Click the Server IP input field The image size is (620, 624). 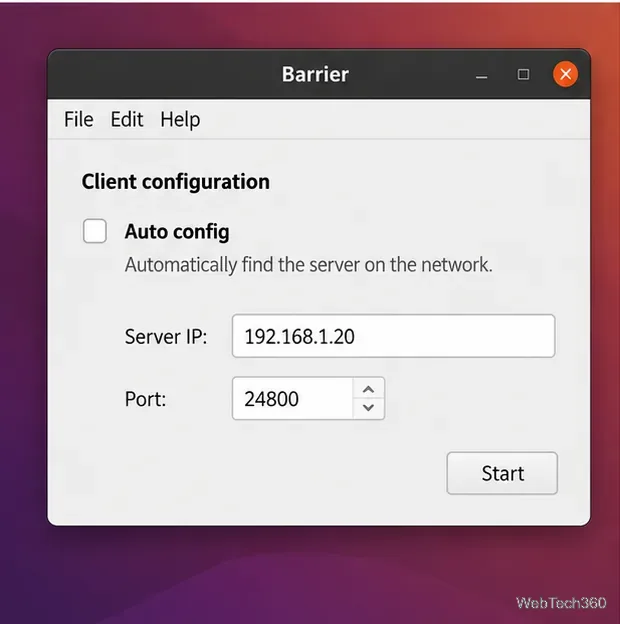pos(394,336)
